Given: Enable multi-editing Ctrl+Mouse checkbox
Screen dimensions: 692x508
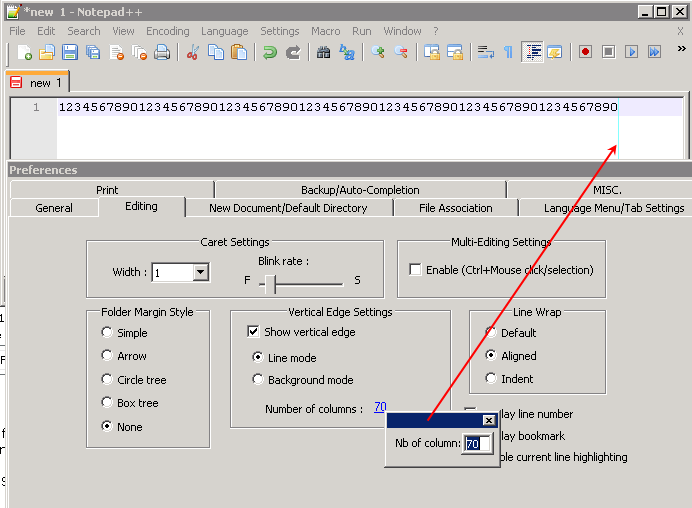Looking at the screenshot, I should (x=415, y=269).
